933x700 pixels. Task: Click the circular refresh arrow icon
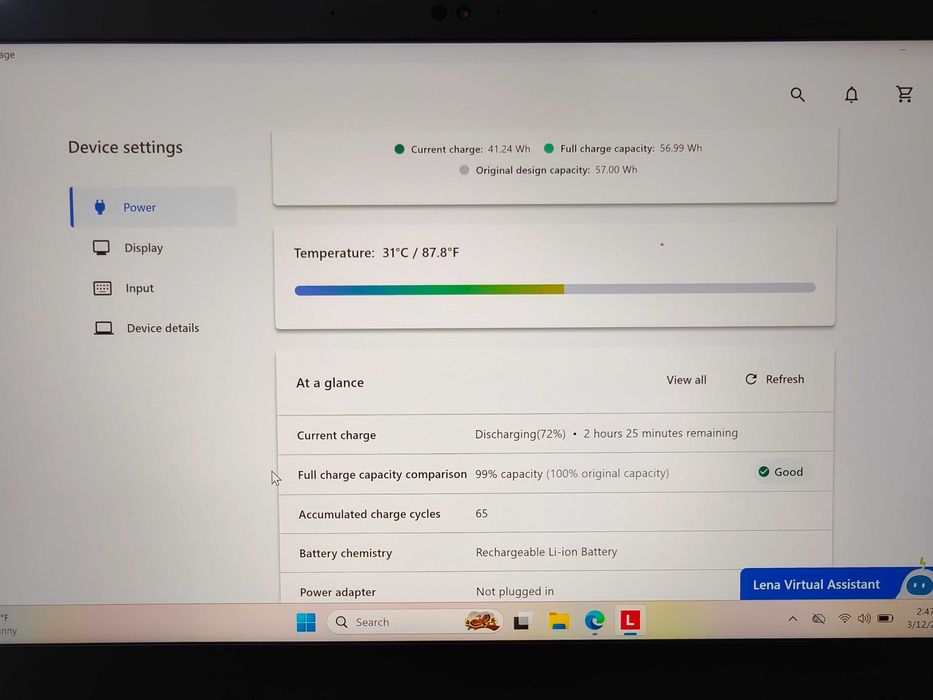[x=751, y=379]
